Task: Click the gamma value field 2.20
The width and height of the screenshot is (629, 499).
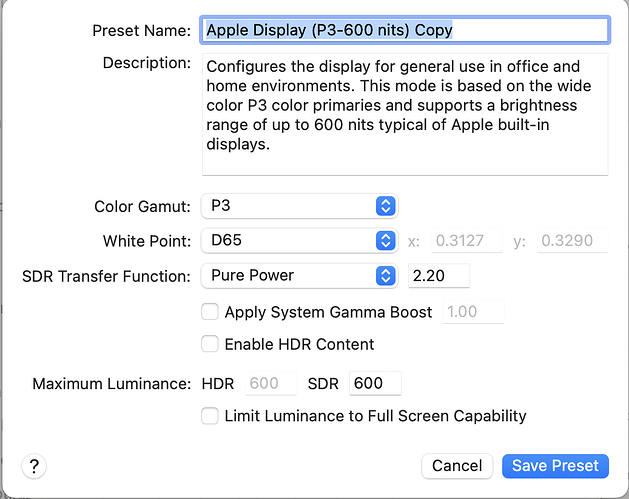Action: [438, 276]
